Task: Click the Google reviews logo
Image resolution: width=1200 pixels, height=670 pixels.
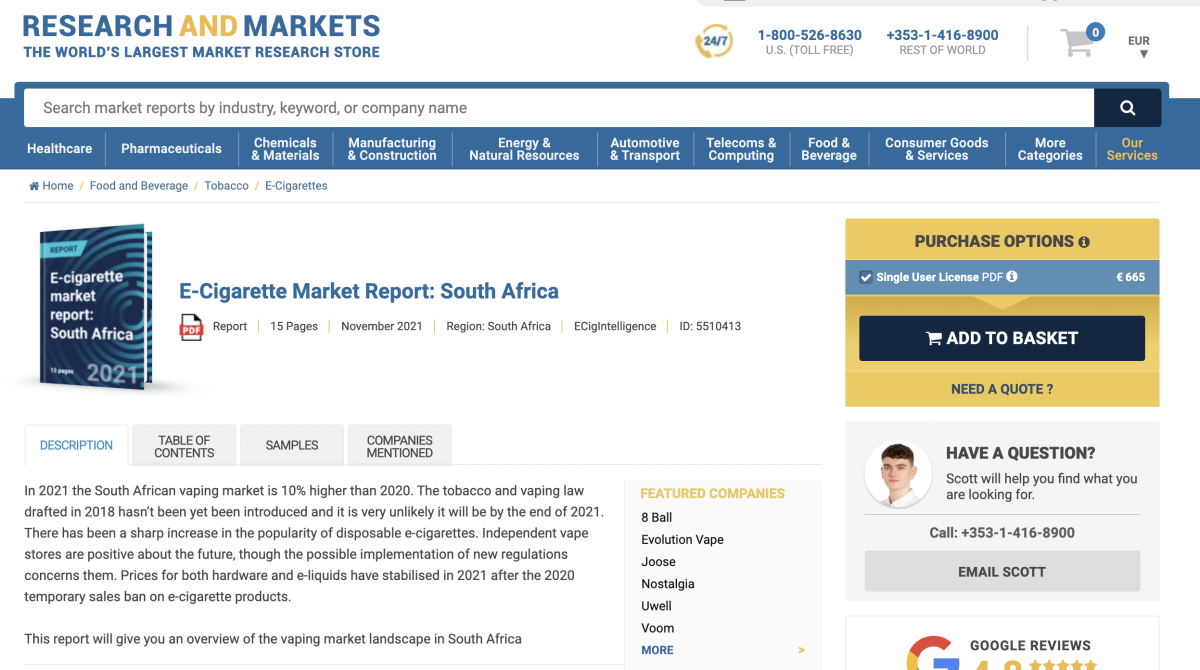Action: coord(929,654)
